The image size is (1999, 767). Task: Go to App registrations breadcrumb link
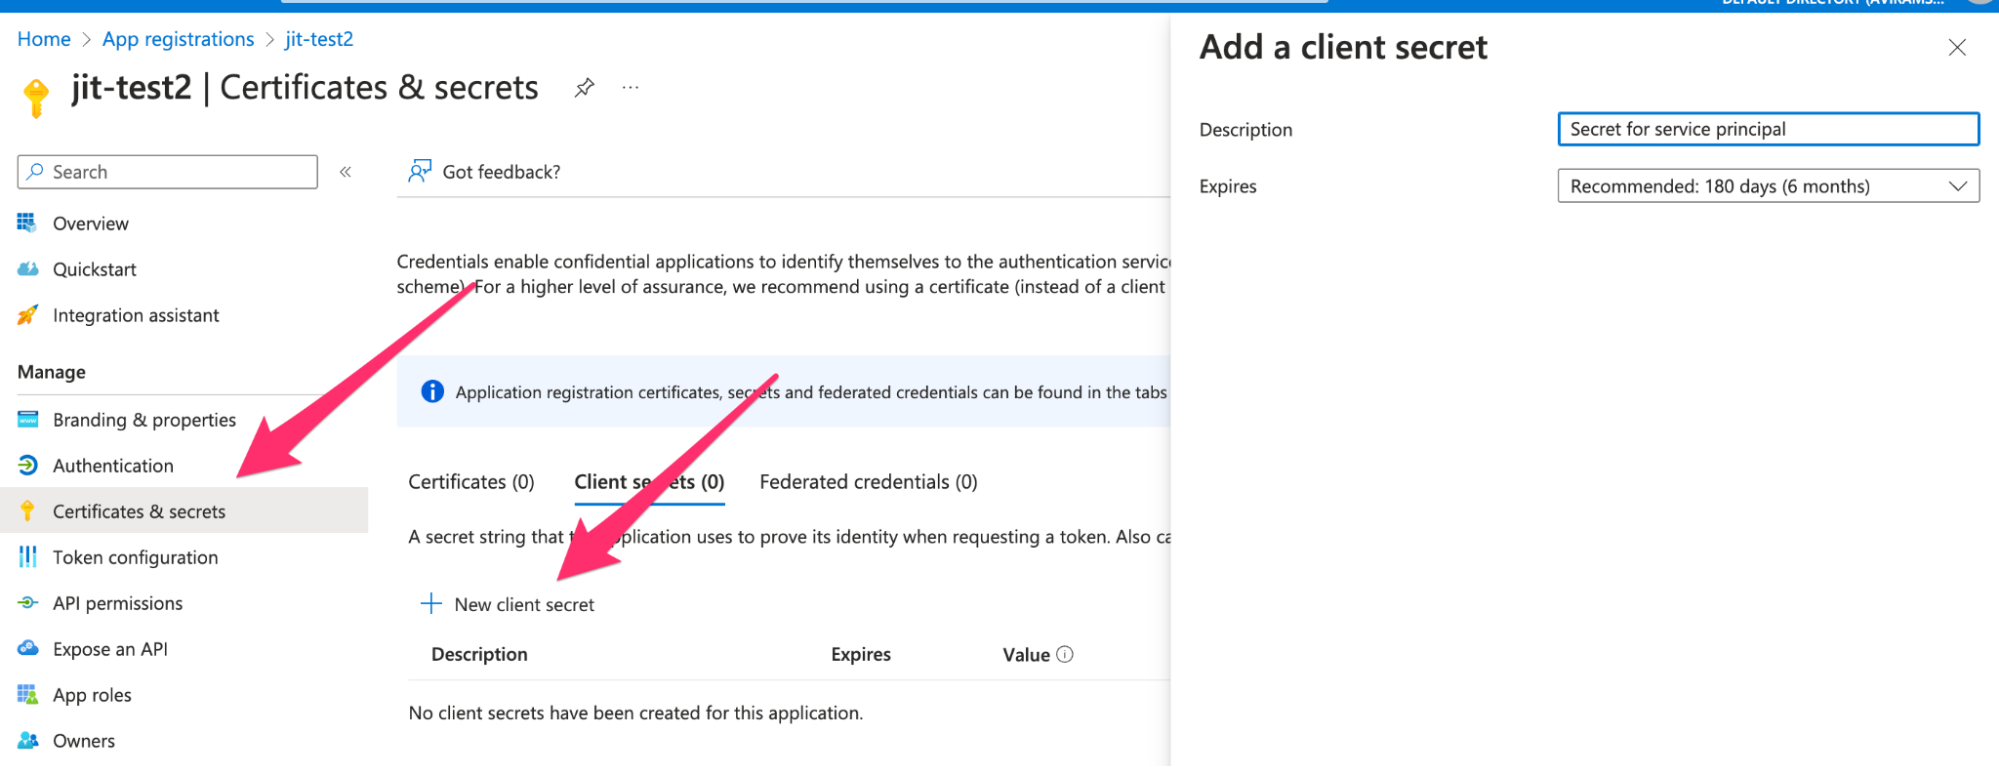[178, 39]
